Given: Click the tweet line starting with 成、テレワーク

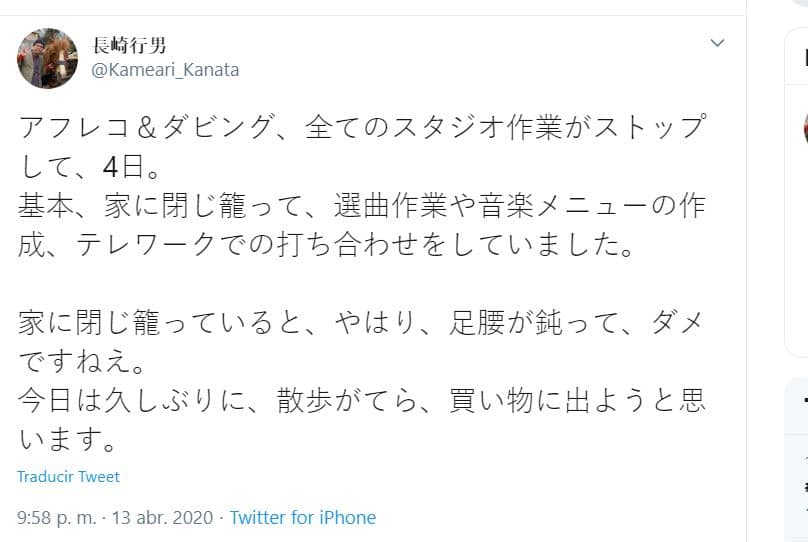Looking at the screenshot, I should coord(326,246).
